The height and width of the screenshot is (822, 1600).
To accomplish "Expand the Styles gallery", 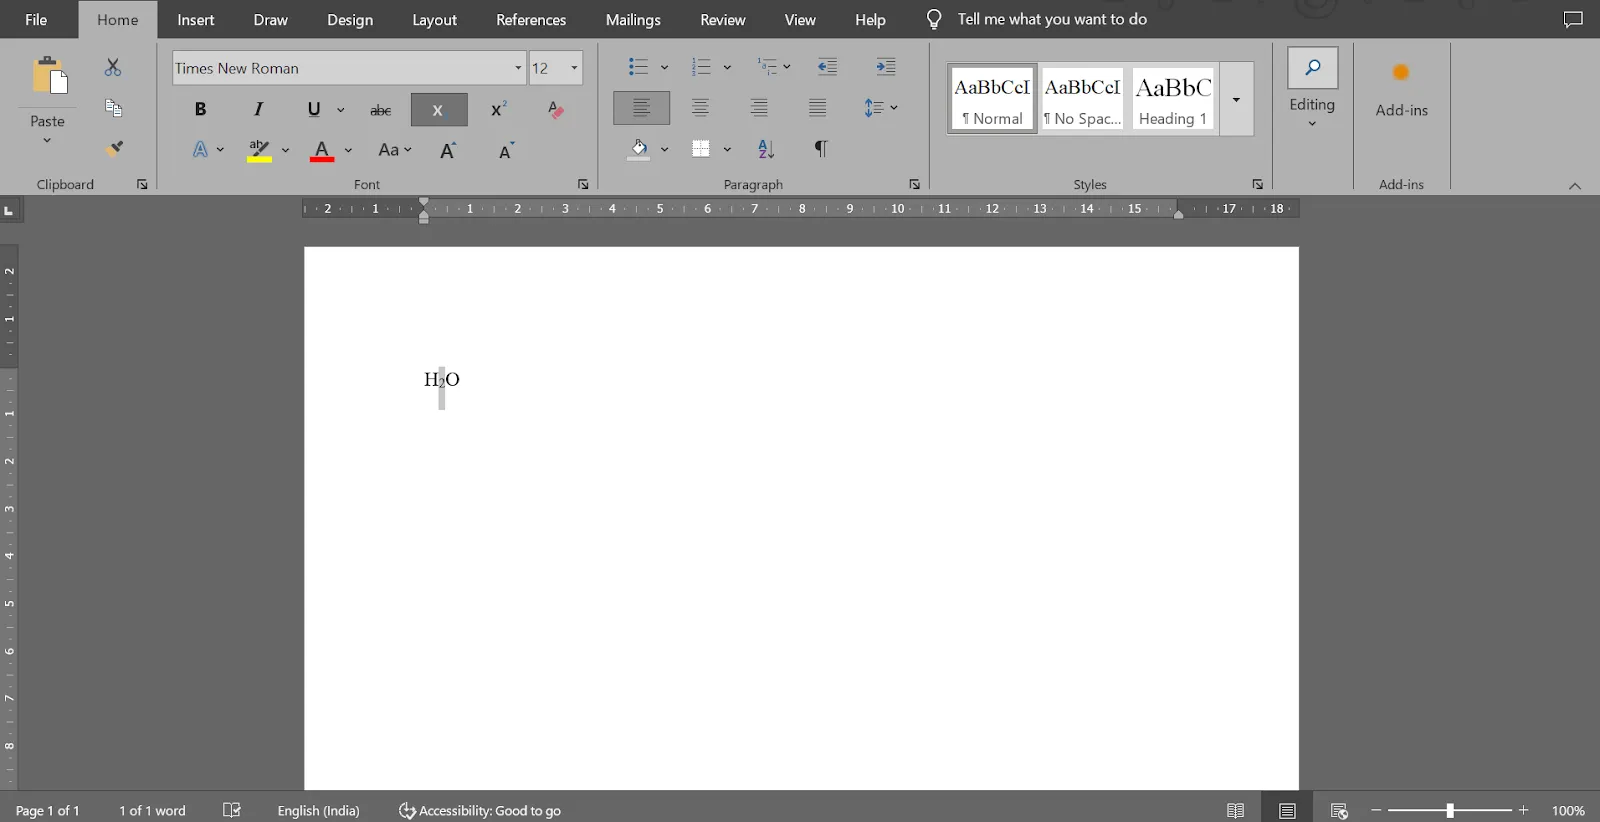I will click(x=1236, y=99).
